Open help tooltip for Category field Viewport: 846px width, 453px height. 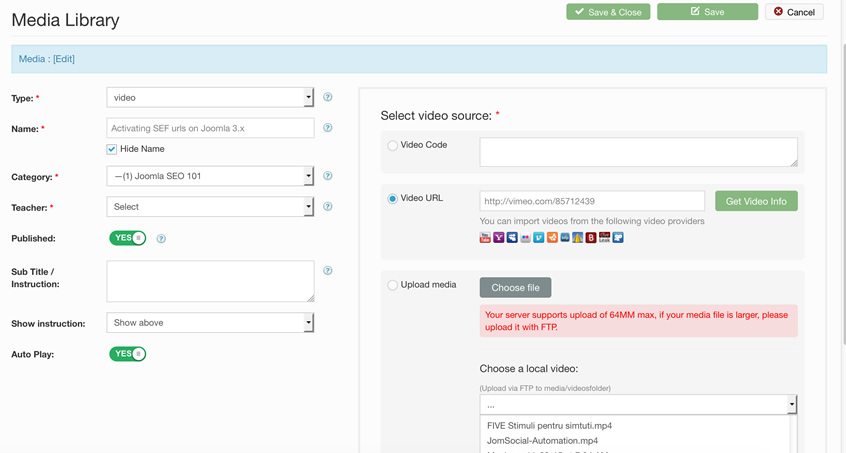(328, 176)
